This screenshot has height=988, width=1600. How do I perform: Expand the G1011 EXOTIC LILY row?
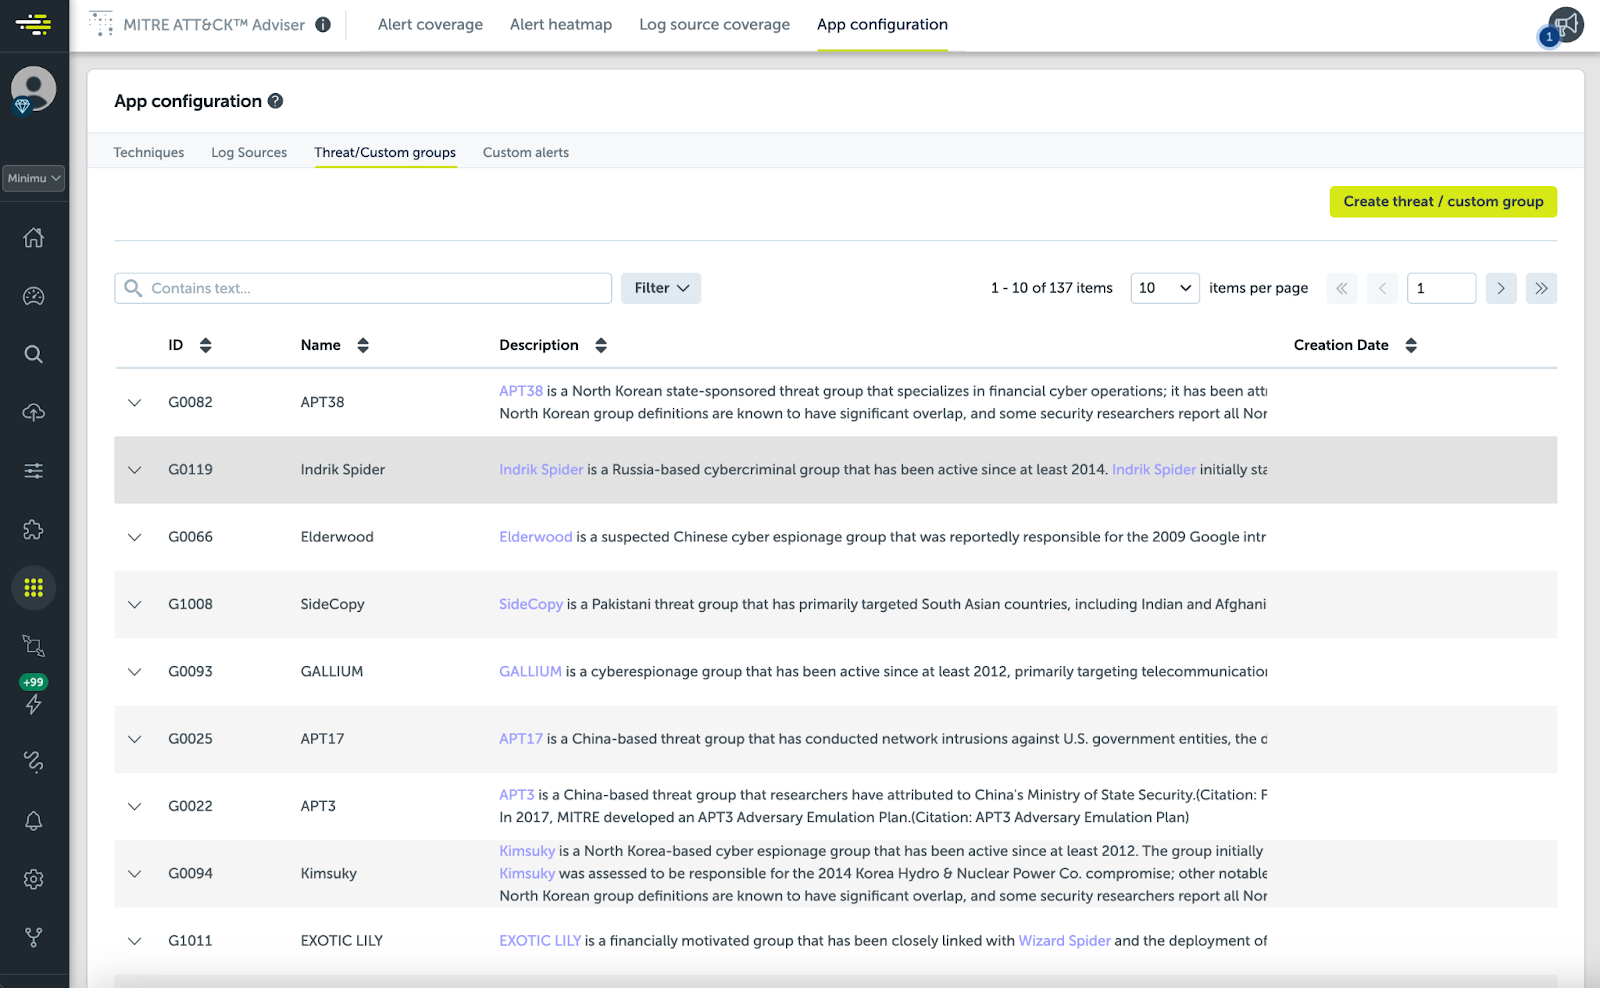coord(135,941)
